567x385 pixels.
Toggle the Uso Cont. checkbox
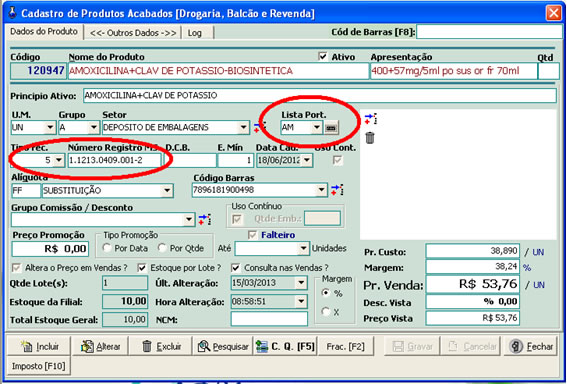point(337,160)
